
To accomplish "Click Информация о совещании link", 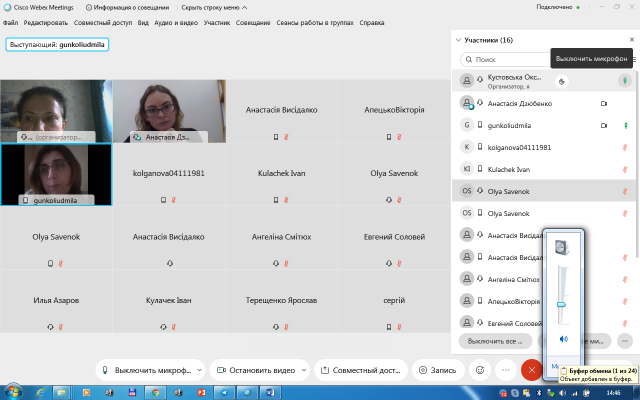I will pyautogui.click(x=127, y=7).
